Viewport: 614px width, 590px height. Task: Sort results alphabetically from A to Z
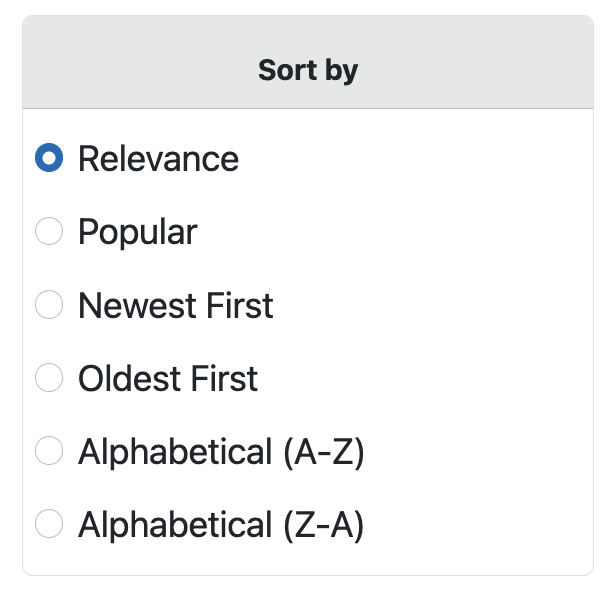coord(49,451)
